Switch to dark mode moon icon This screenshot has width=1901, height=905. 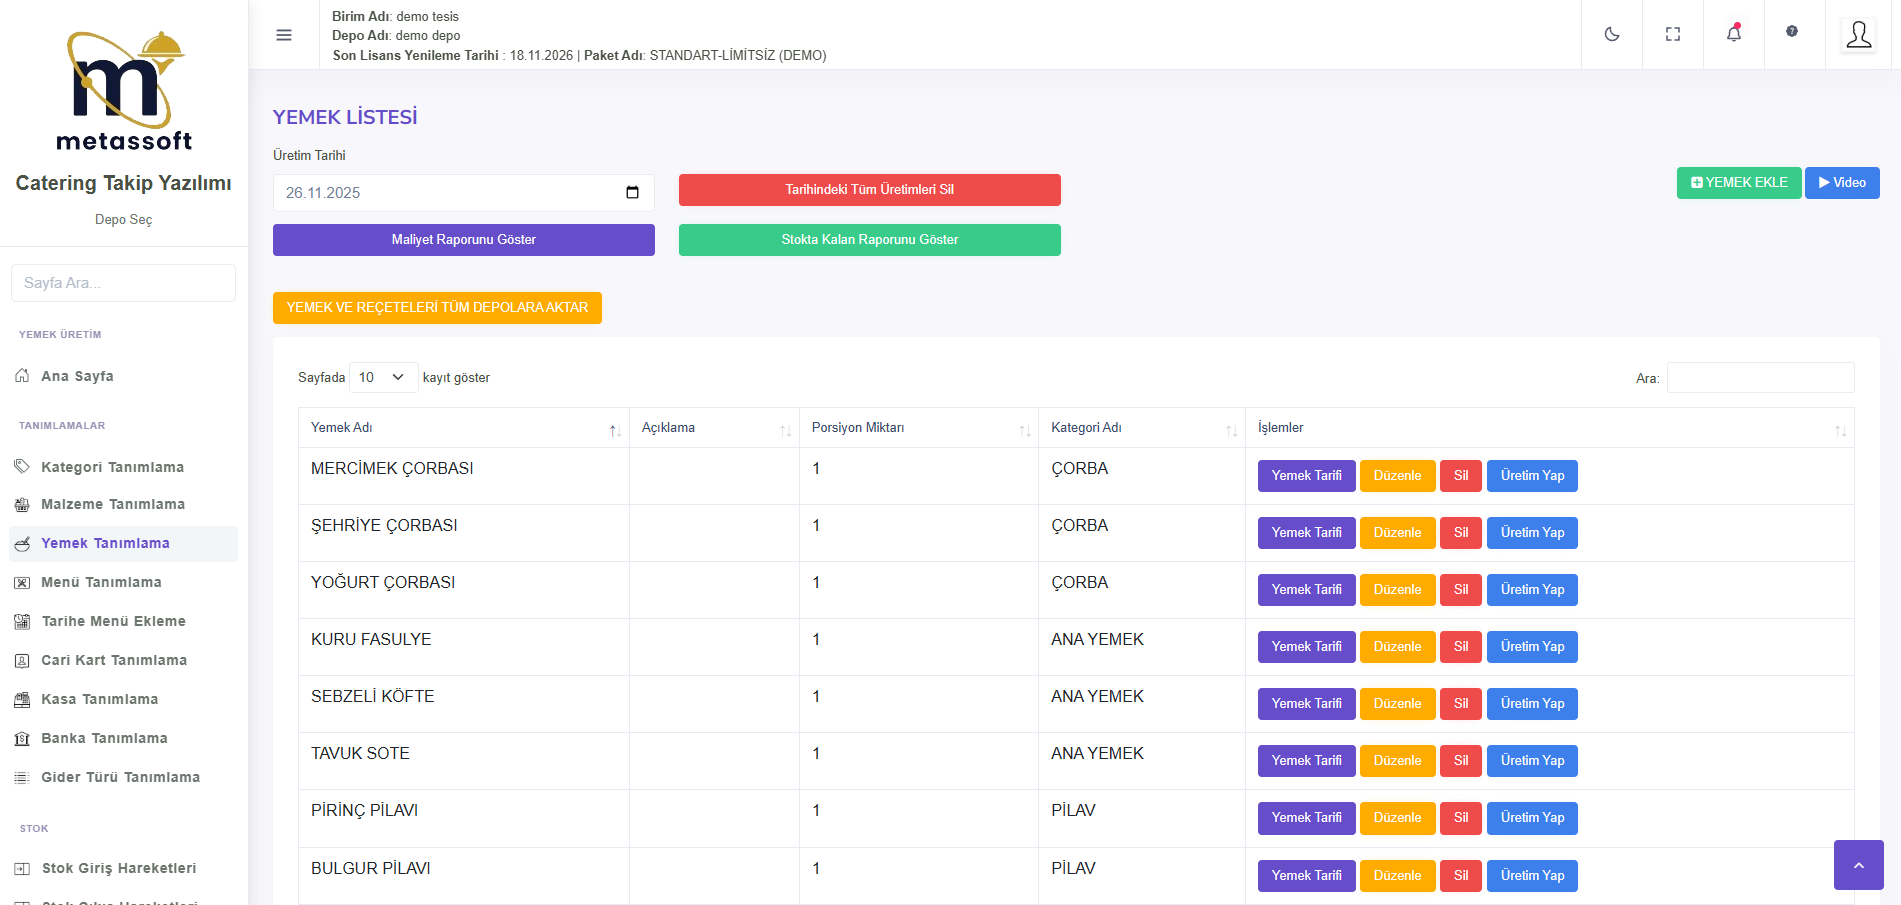tap(1612, 35)
